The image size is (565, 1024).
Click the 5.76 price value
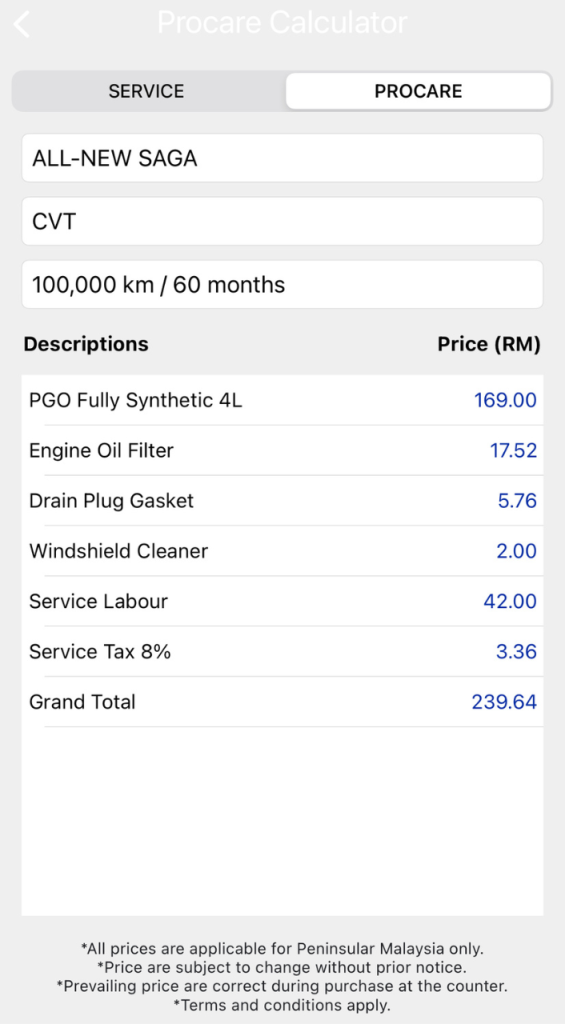tap(517, 501)
